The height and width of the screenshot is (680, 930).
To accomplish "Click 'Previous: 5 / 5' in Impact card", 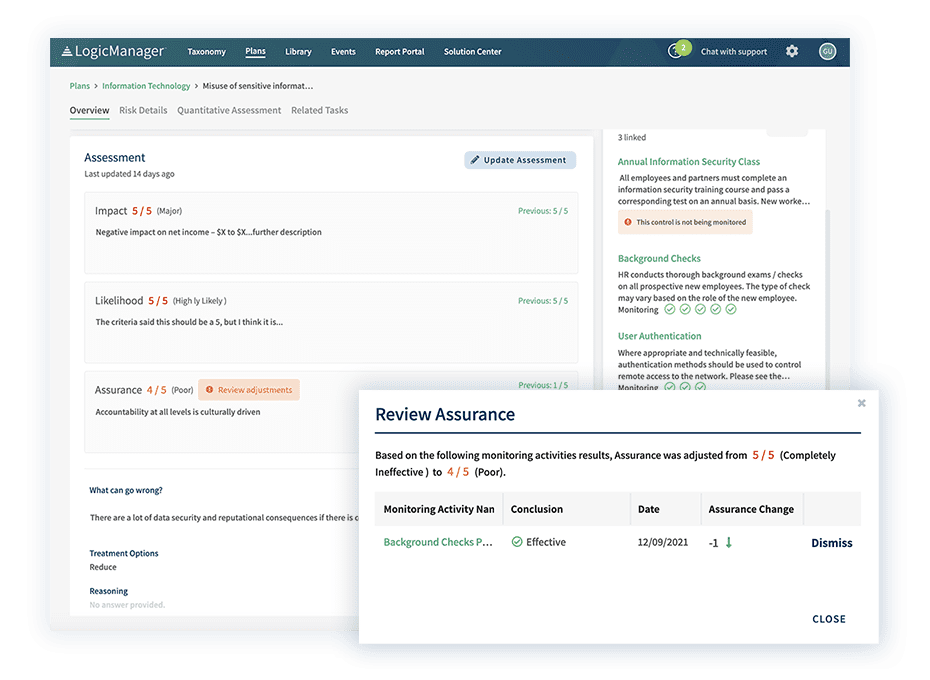I will pyautogui.click(x=543, y=211).
